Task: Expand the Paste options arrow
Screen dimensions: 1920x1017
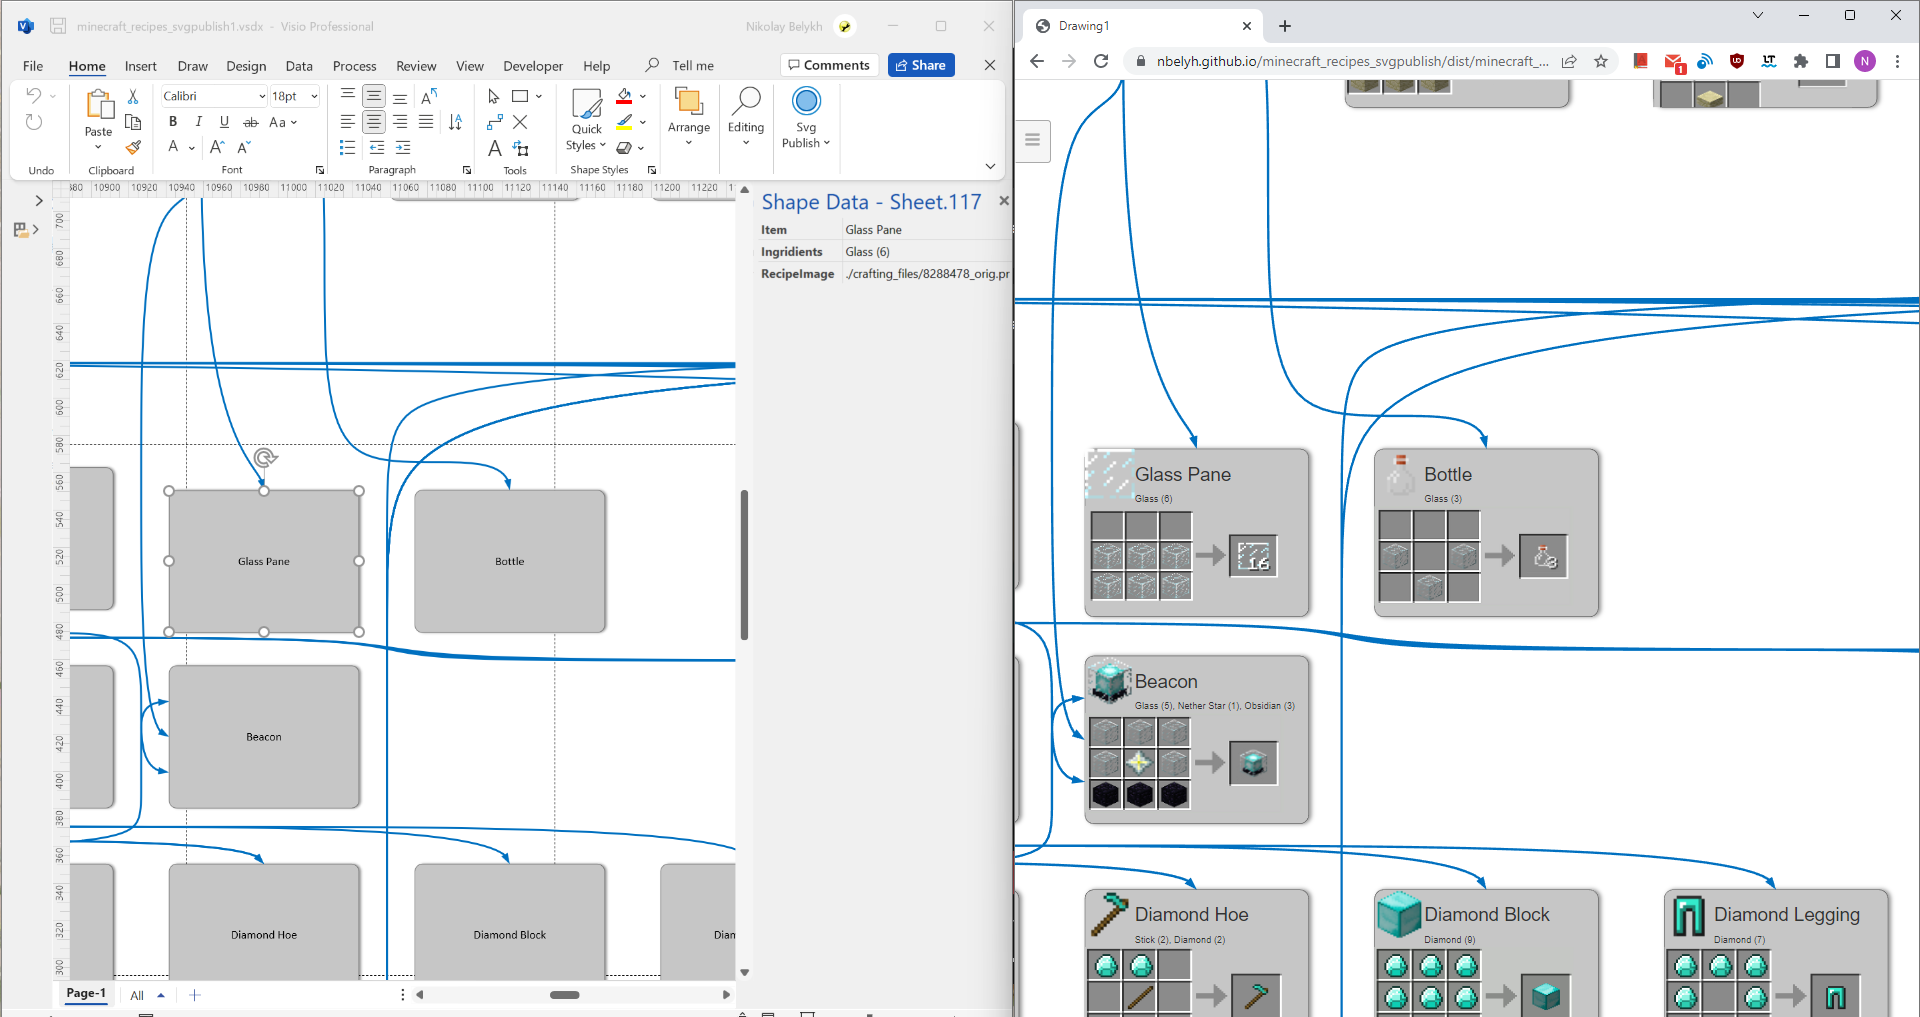Action: [98, 147]
